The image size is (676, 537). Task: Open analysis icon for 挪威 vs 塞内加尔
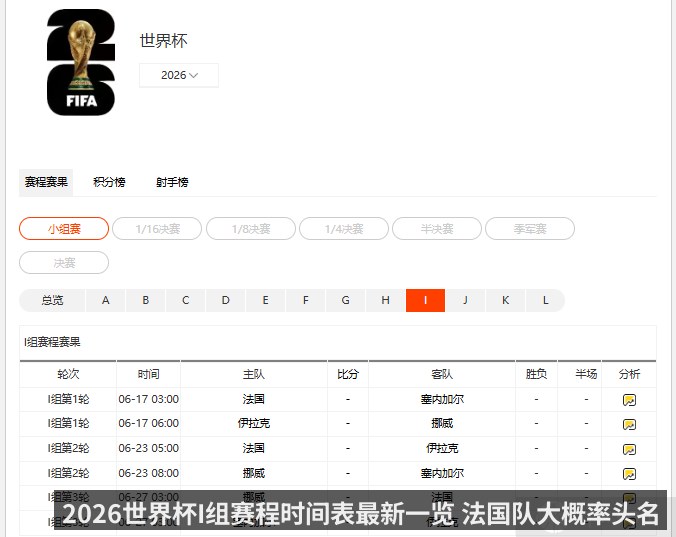click(629, 474)
